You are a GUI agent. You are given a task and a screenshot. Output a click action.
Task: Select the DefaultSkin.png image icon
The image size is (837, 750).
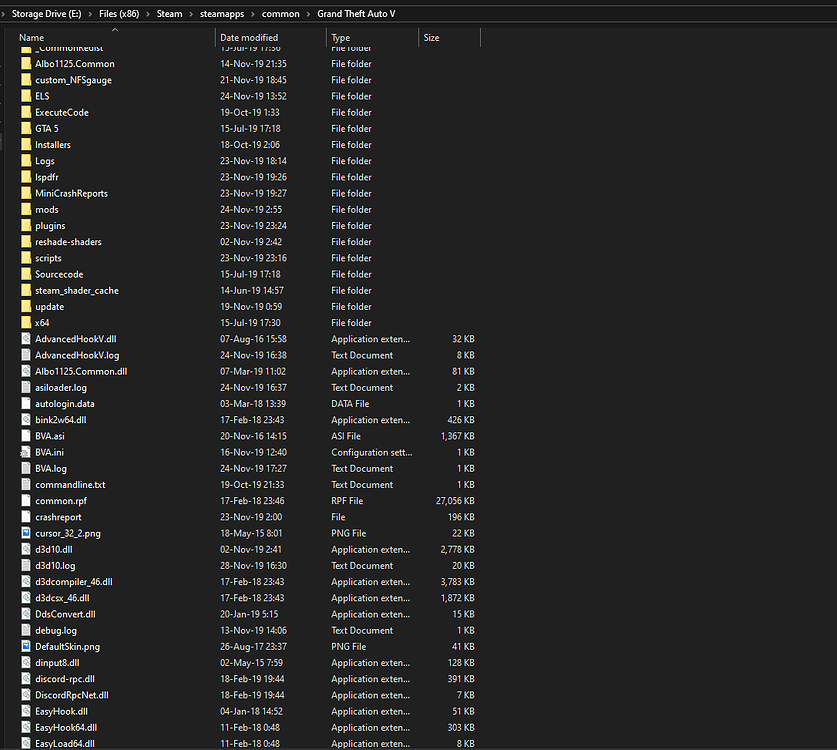[25, 646]
